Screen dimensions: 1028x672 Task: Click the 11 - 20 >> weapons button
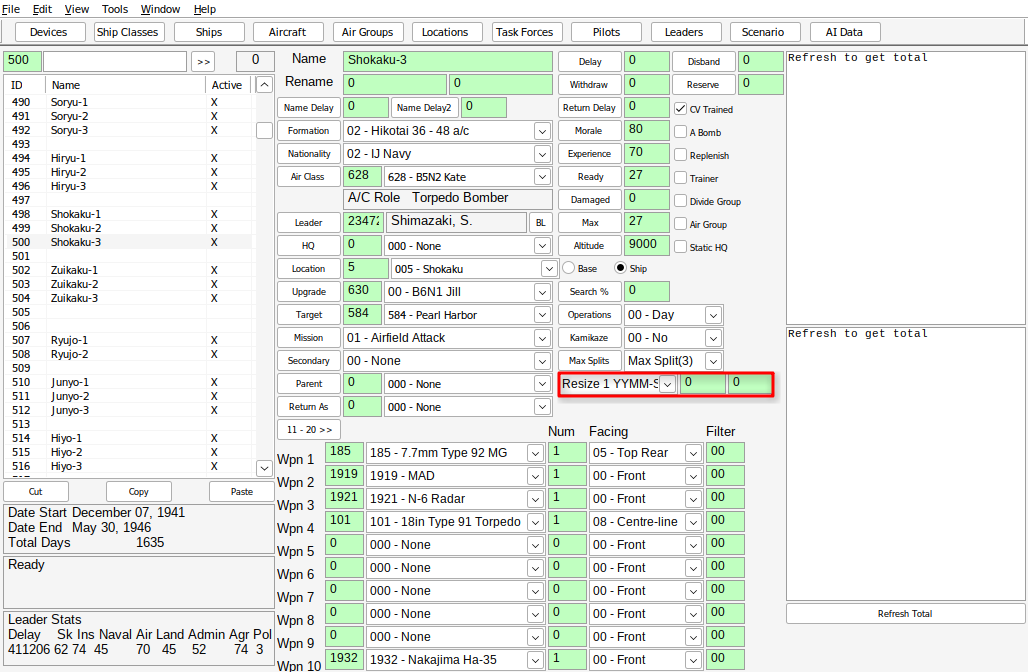[x=309, y=429]
